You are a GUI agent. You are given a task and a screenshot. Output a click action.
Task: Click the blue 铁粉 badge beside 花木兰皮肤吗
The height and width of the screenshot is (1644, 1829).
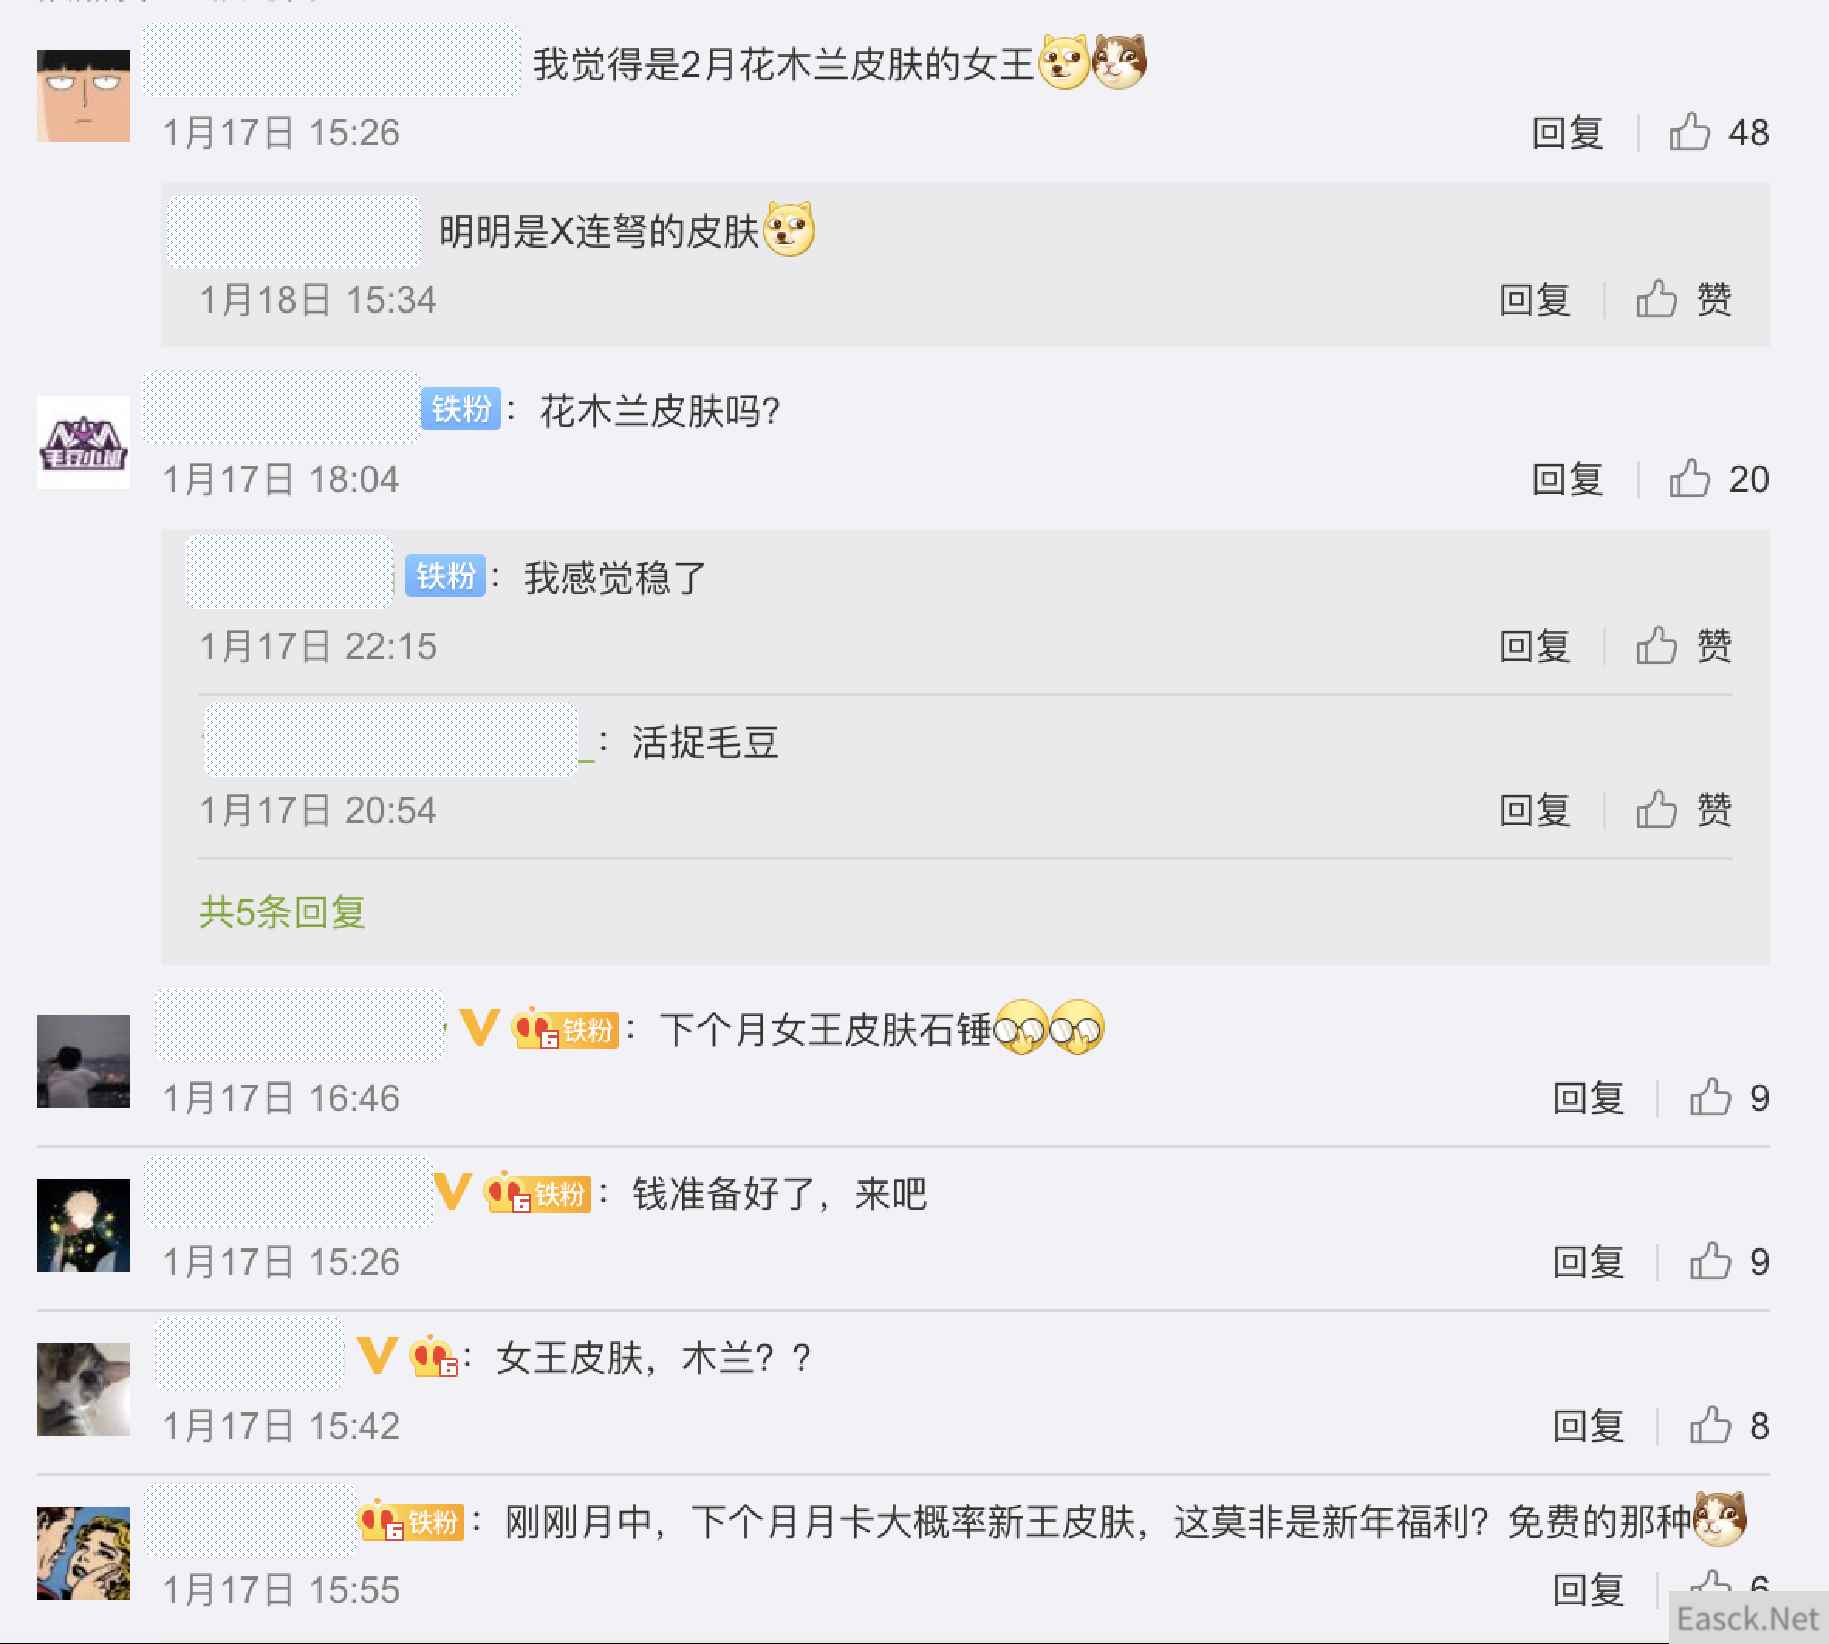tap(461, 409)
